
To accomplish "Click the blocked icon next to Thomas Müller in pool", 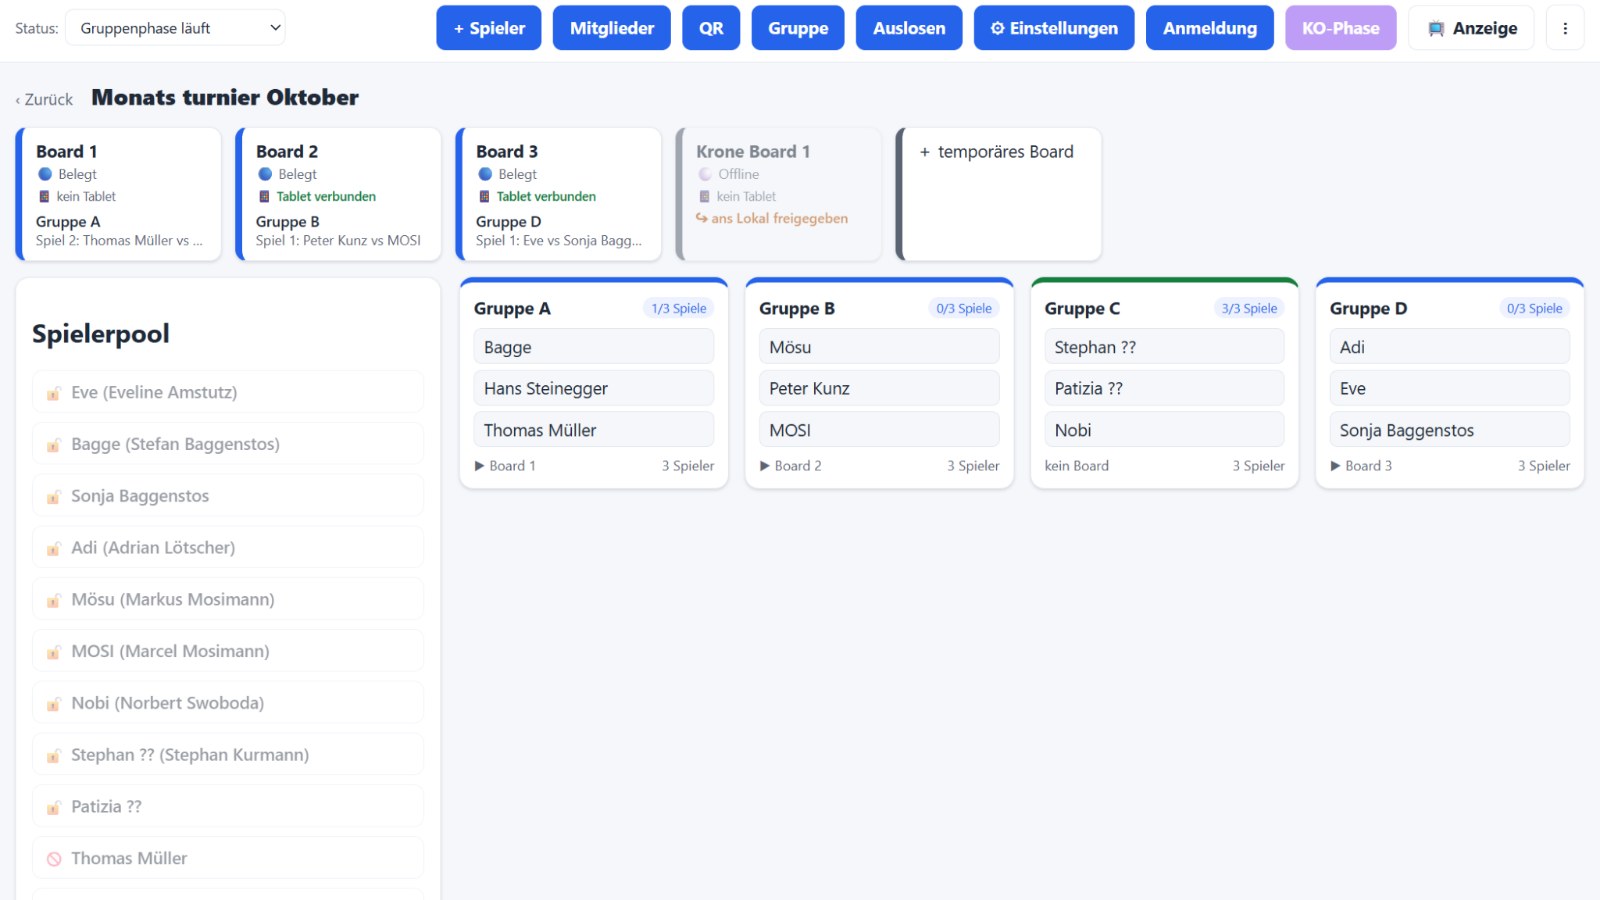I will click(x=54, y=859).
